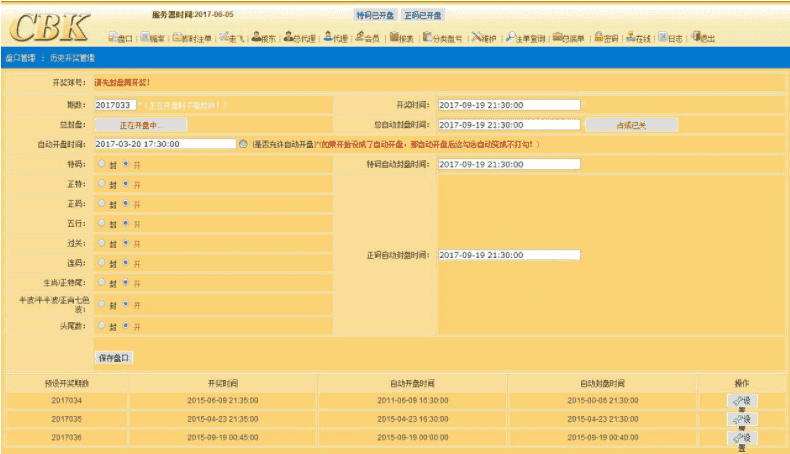Image resolution: width=790 pixels, height=454 pixels.
Task: Open the 总代理 general agent icon
Action: tap(288, 36)
